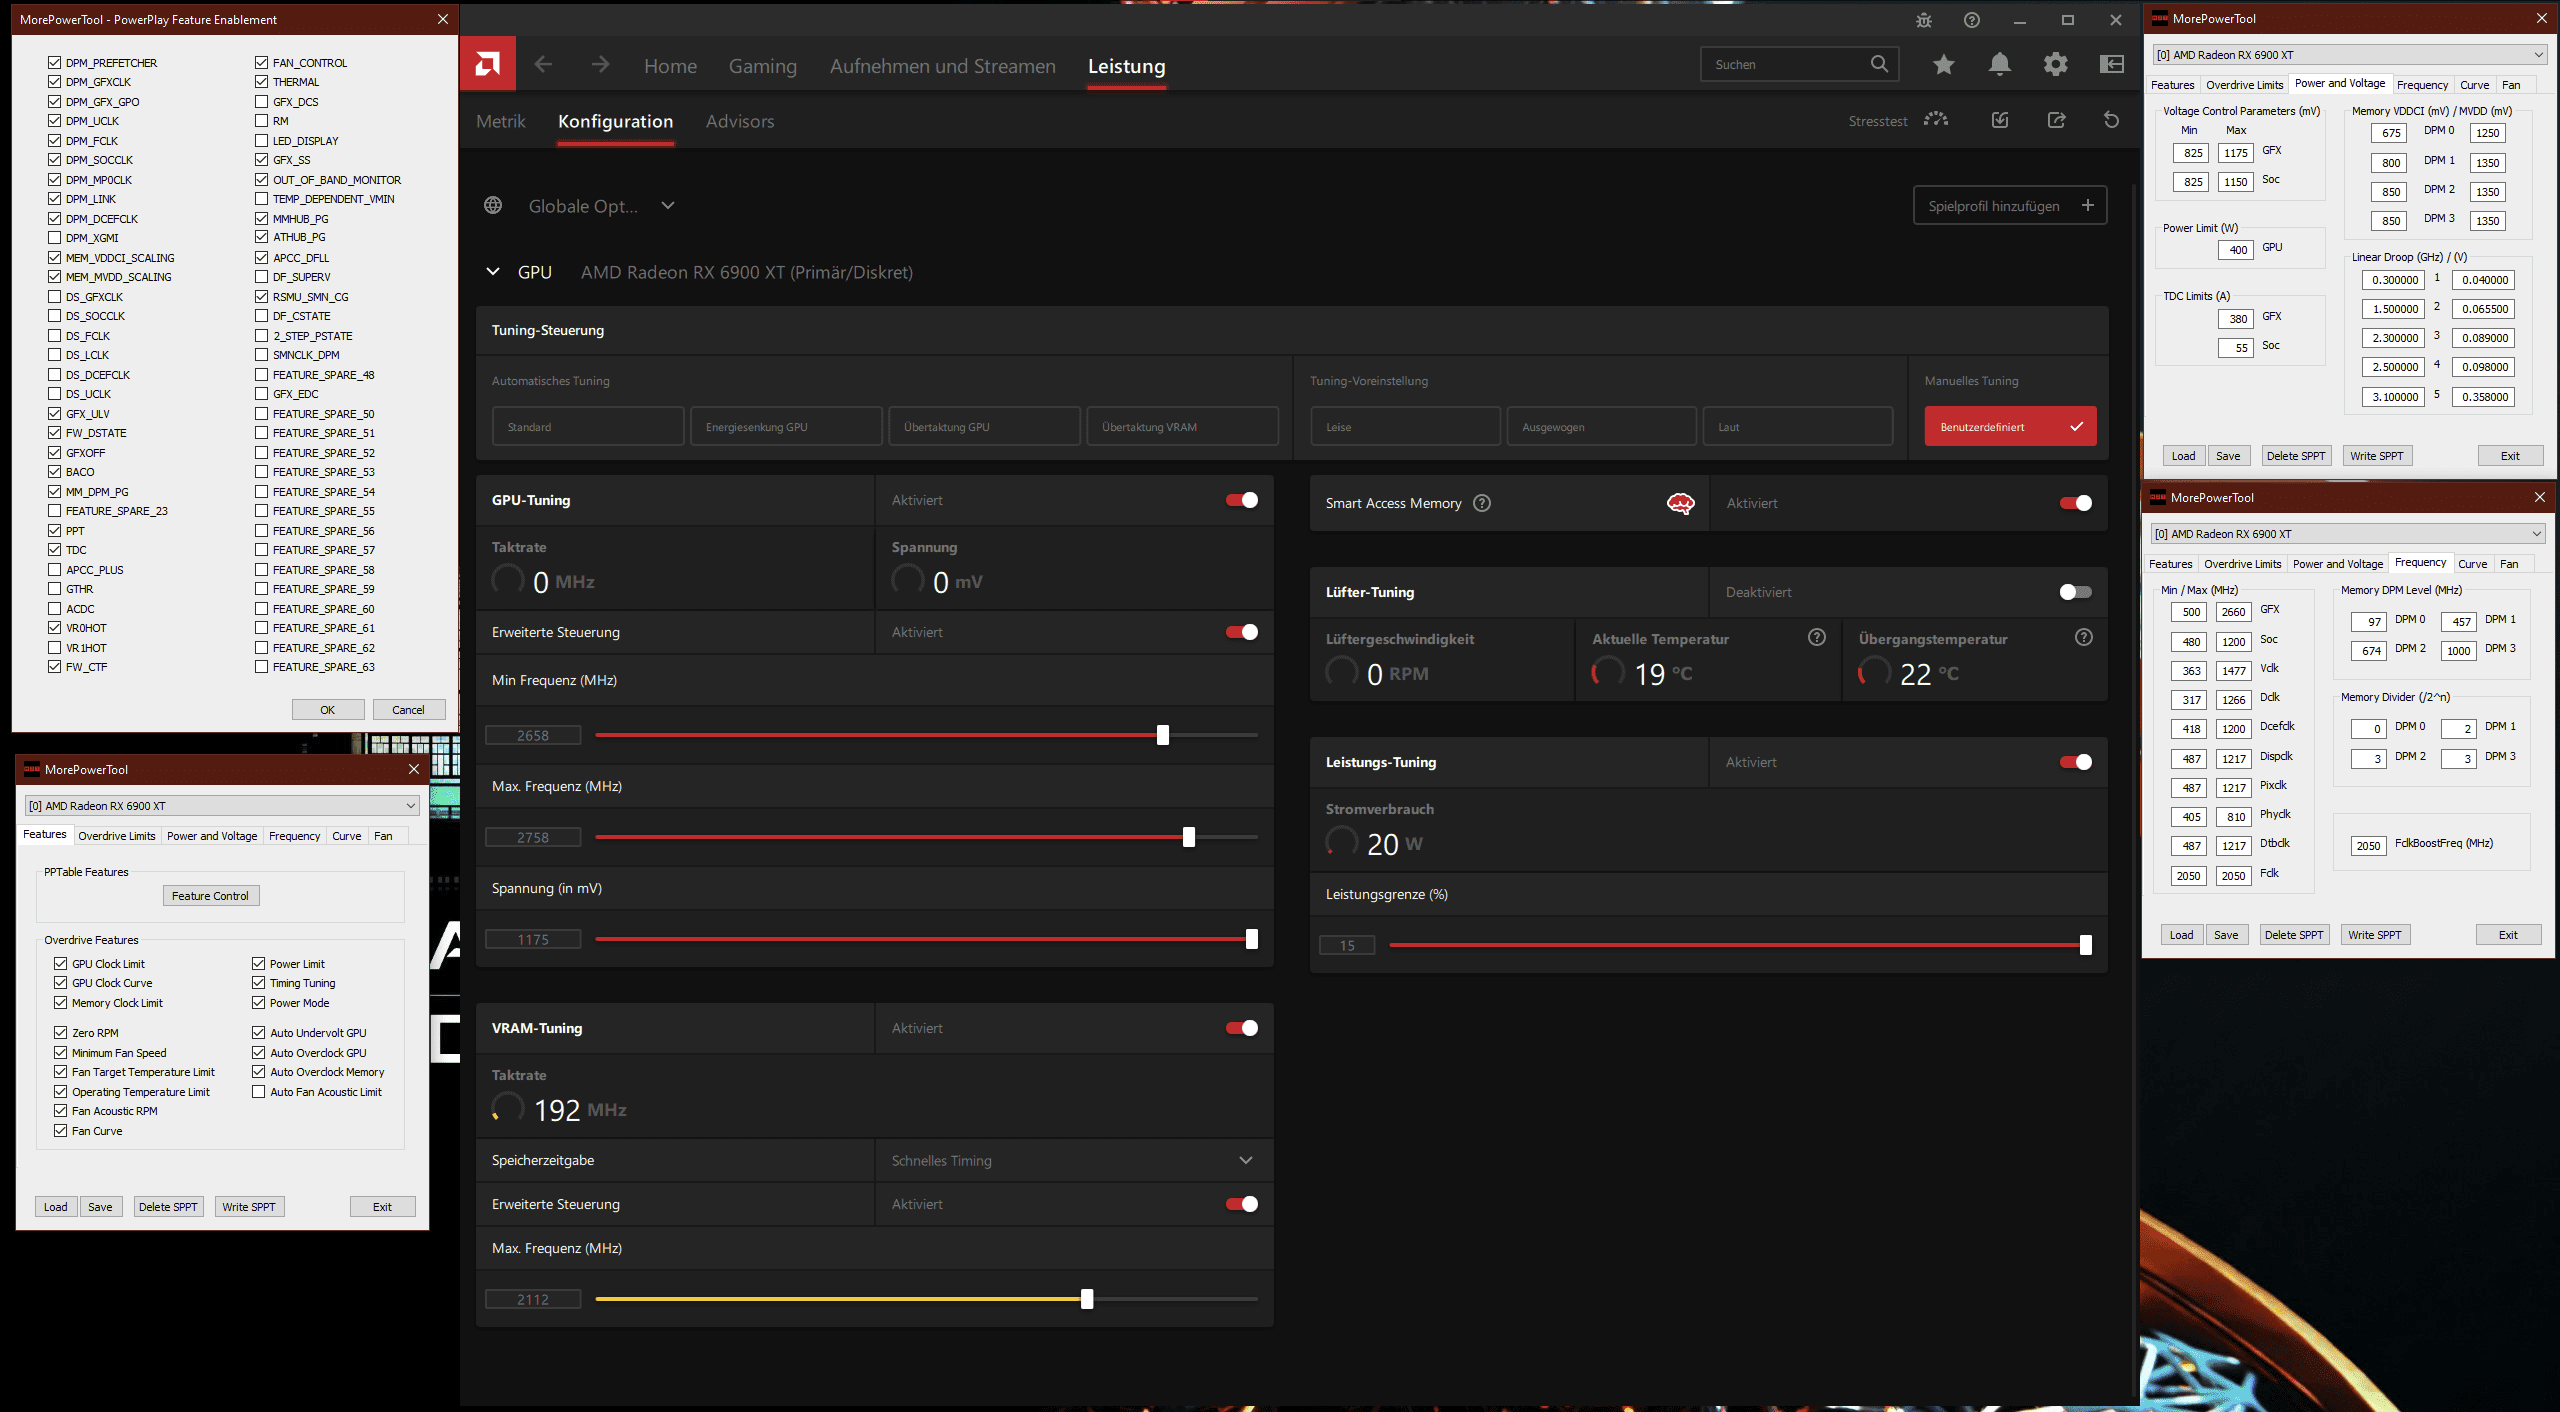The width and height of the screenshot is (2560, 1412).
Task: Enable Lüfter-Tuning switch
Action: point(2076,592)
